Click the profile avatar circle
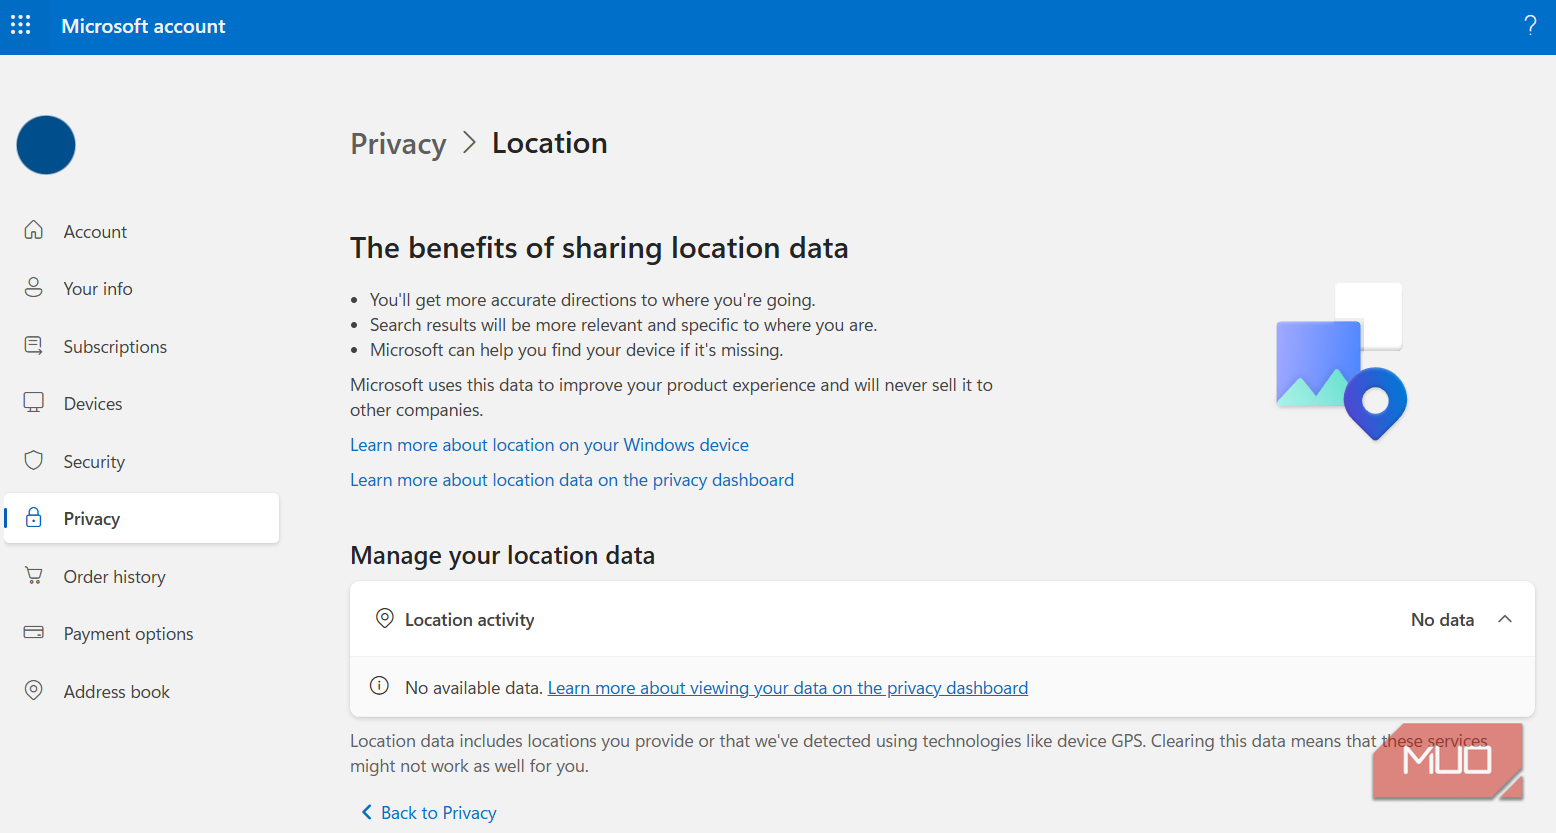 (x=46, y=145)
